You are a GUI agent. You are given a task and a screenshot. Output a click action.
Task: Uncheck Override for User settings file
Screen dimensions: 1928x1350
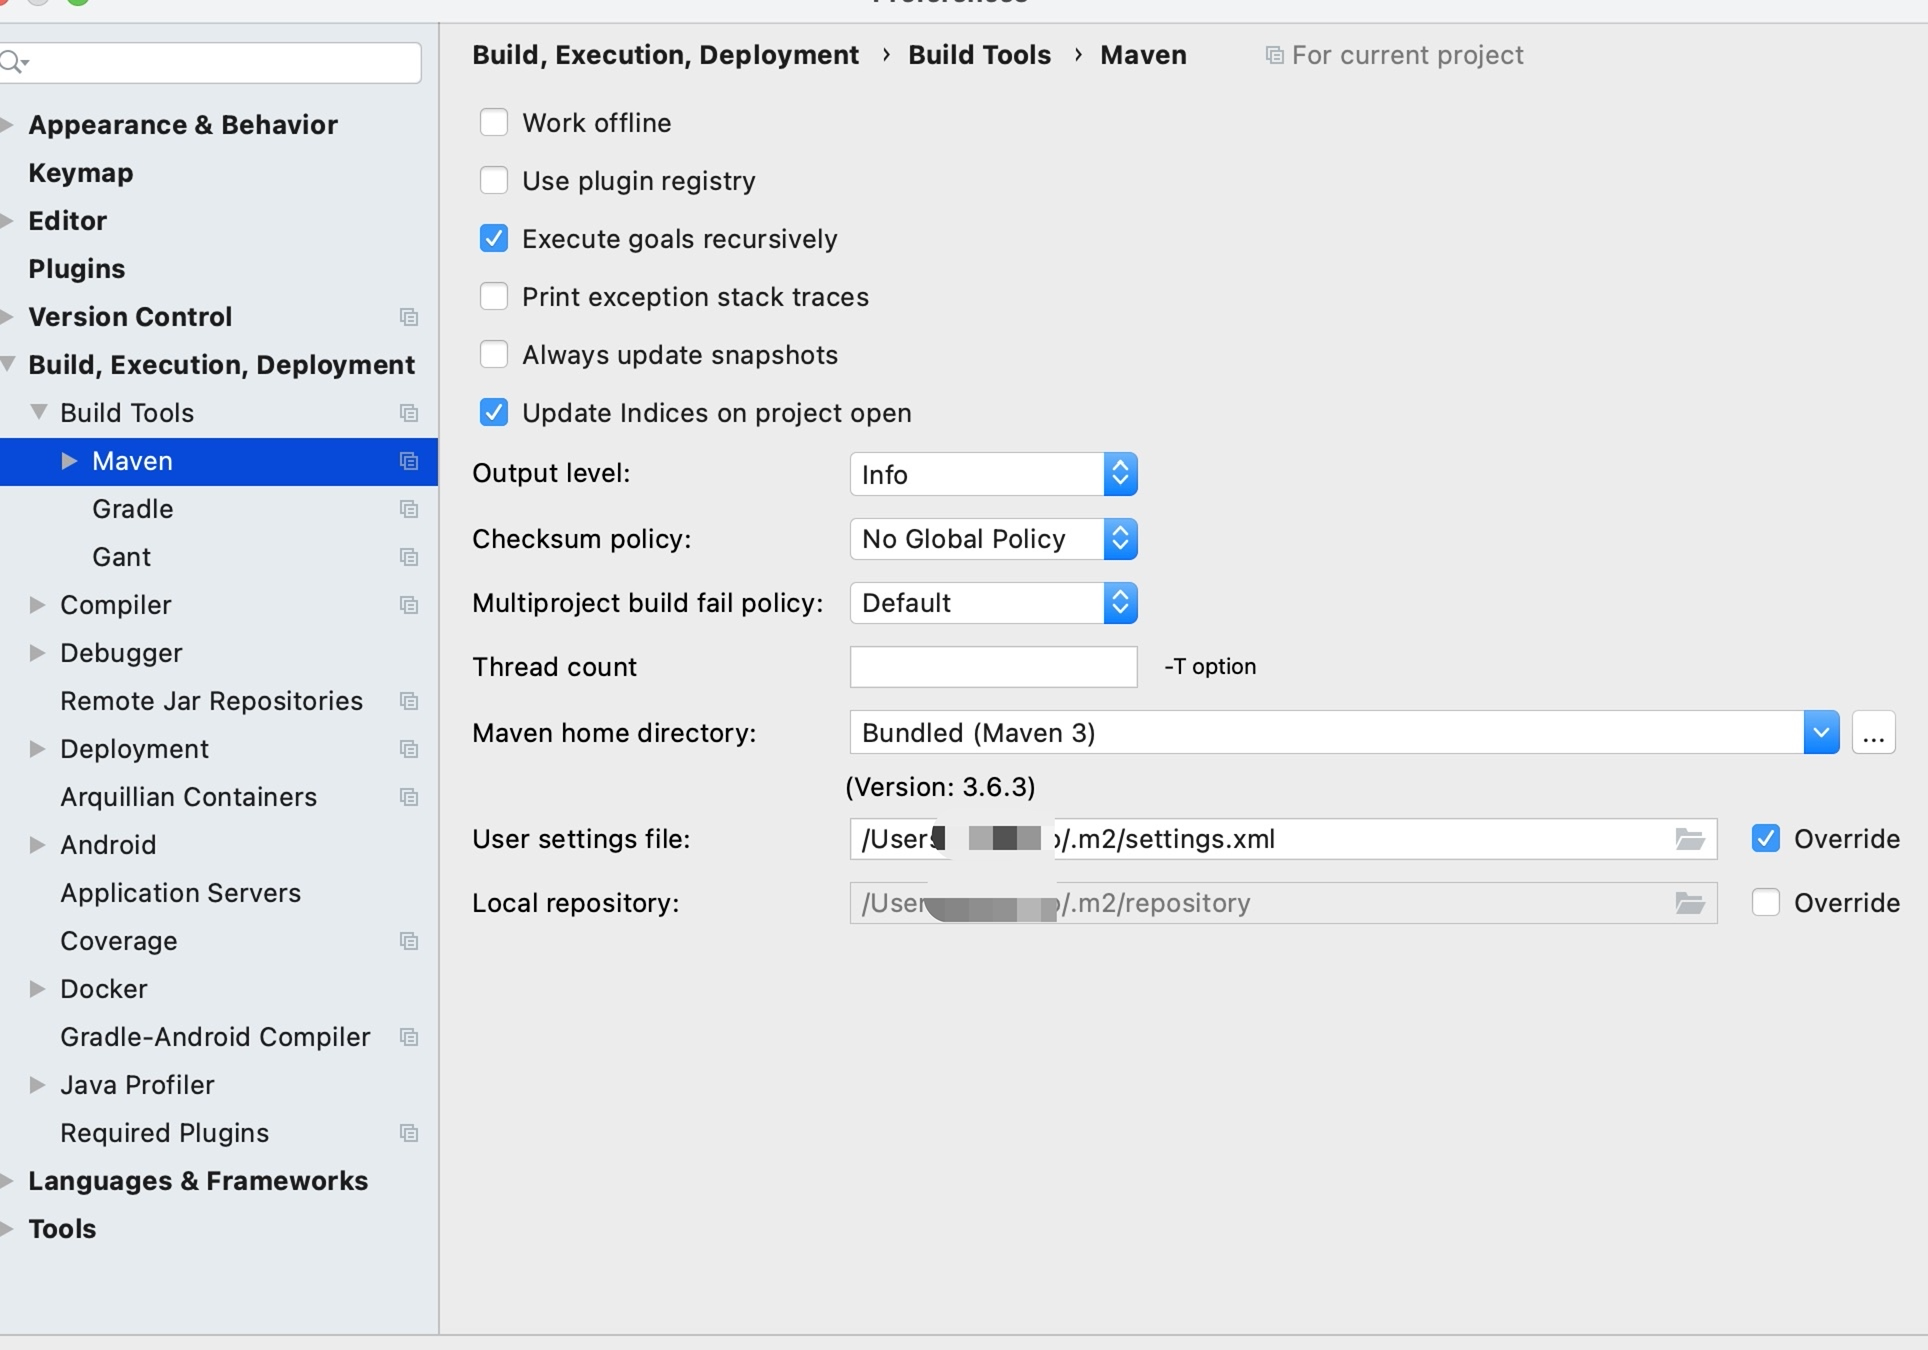point(1766,839)
